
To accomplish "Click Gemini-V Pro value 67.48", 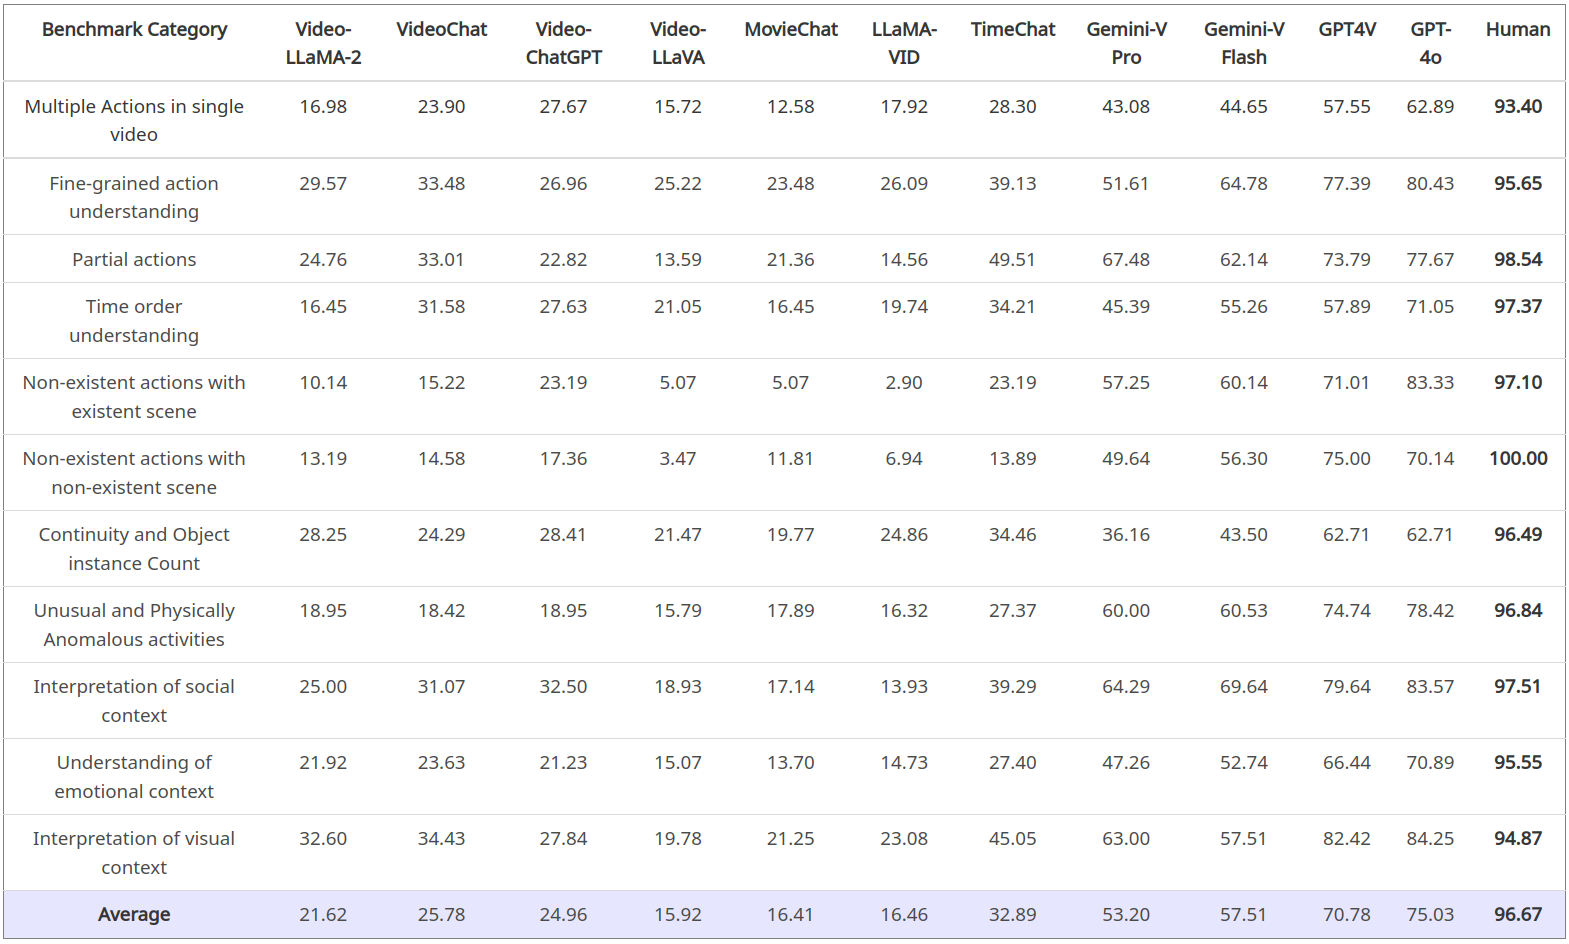I will click(1126, 260).
